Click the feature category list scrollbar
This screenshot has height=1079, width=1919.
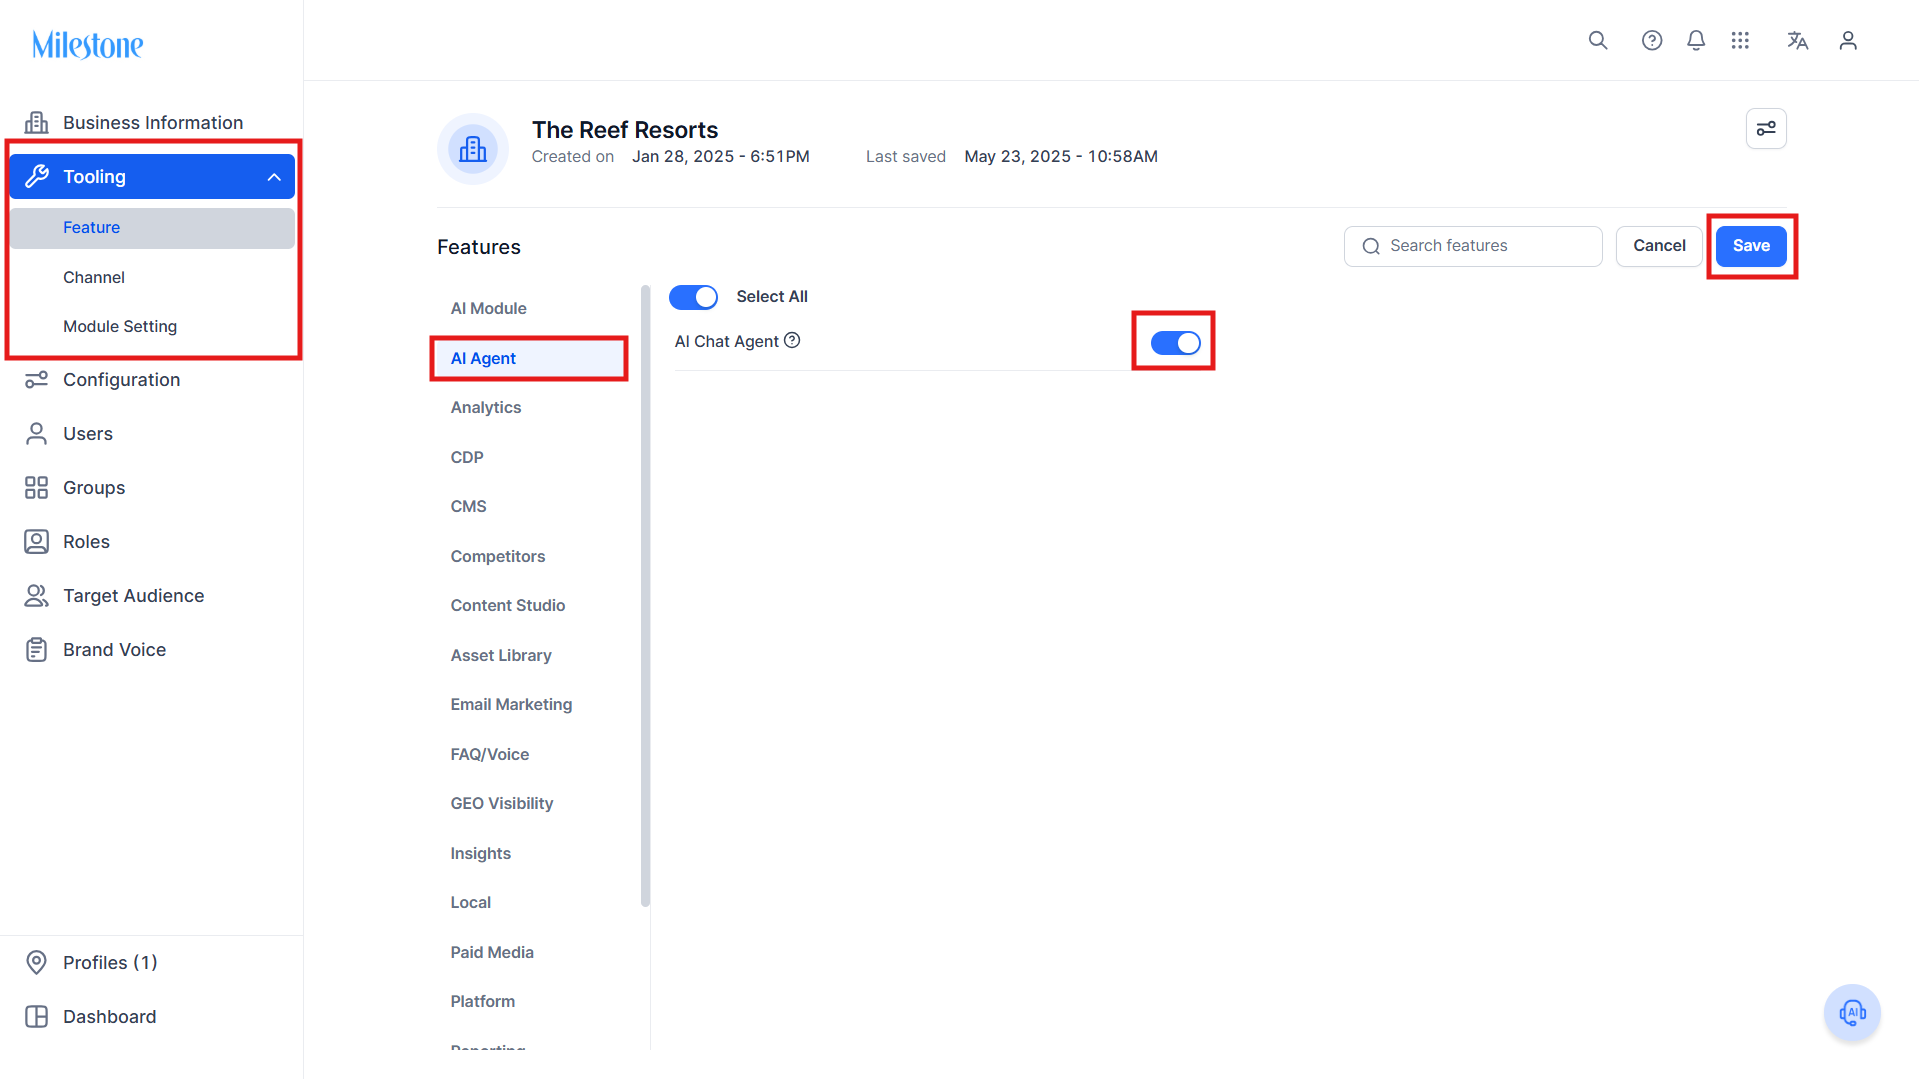[645, 597]
